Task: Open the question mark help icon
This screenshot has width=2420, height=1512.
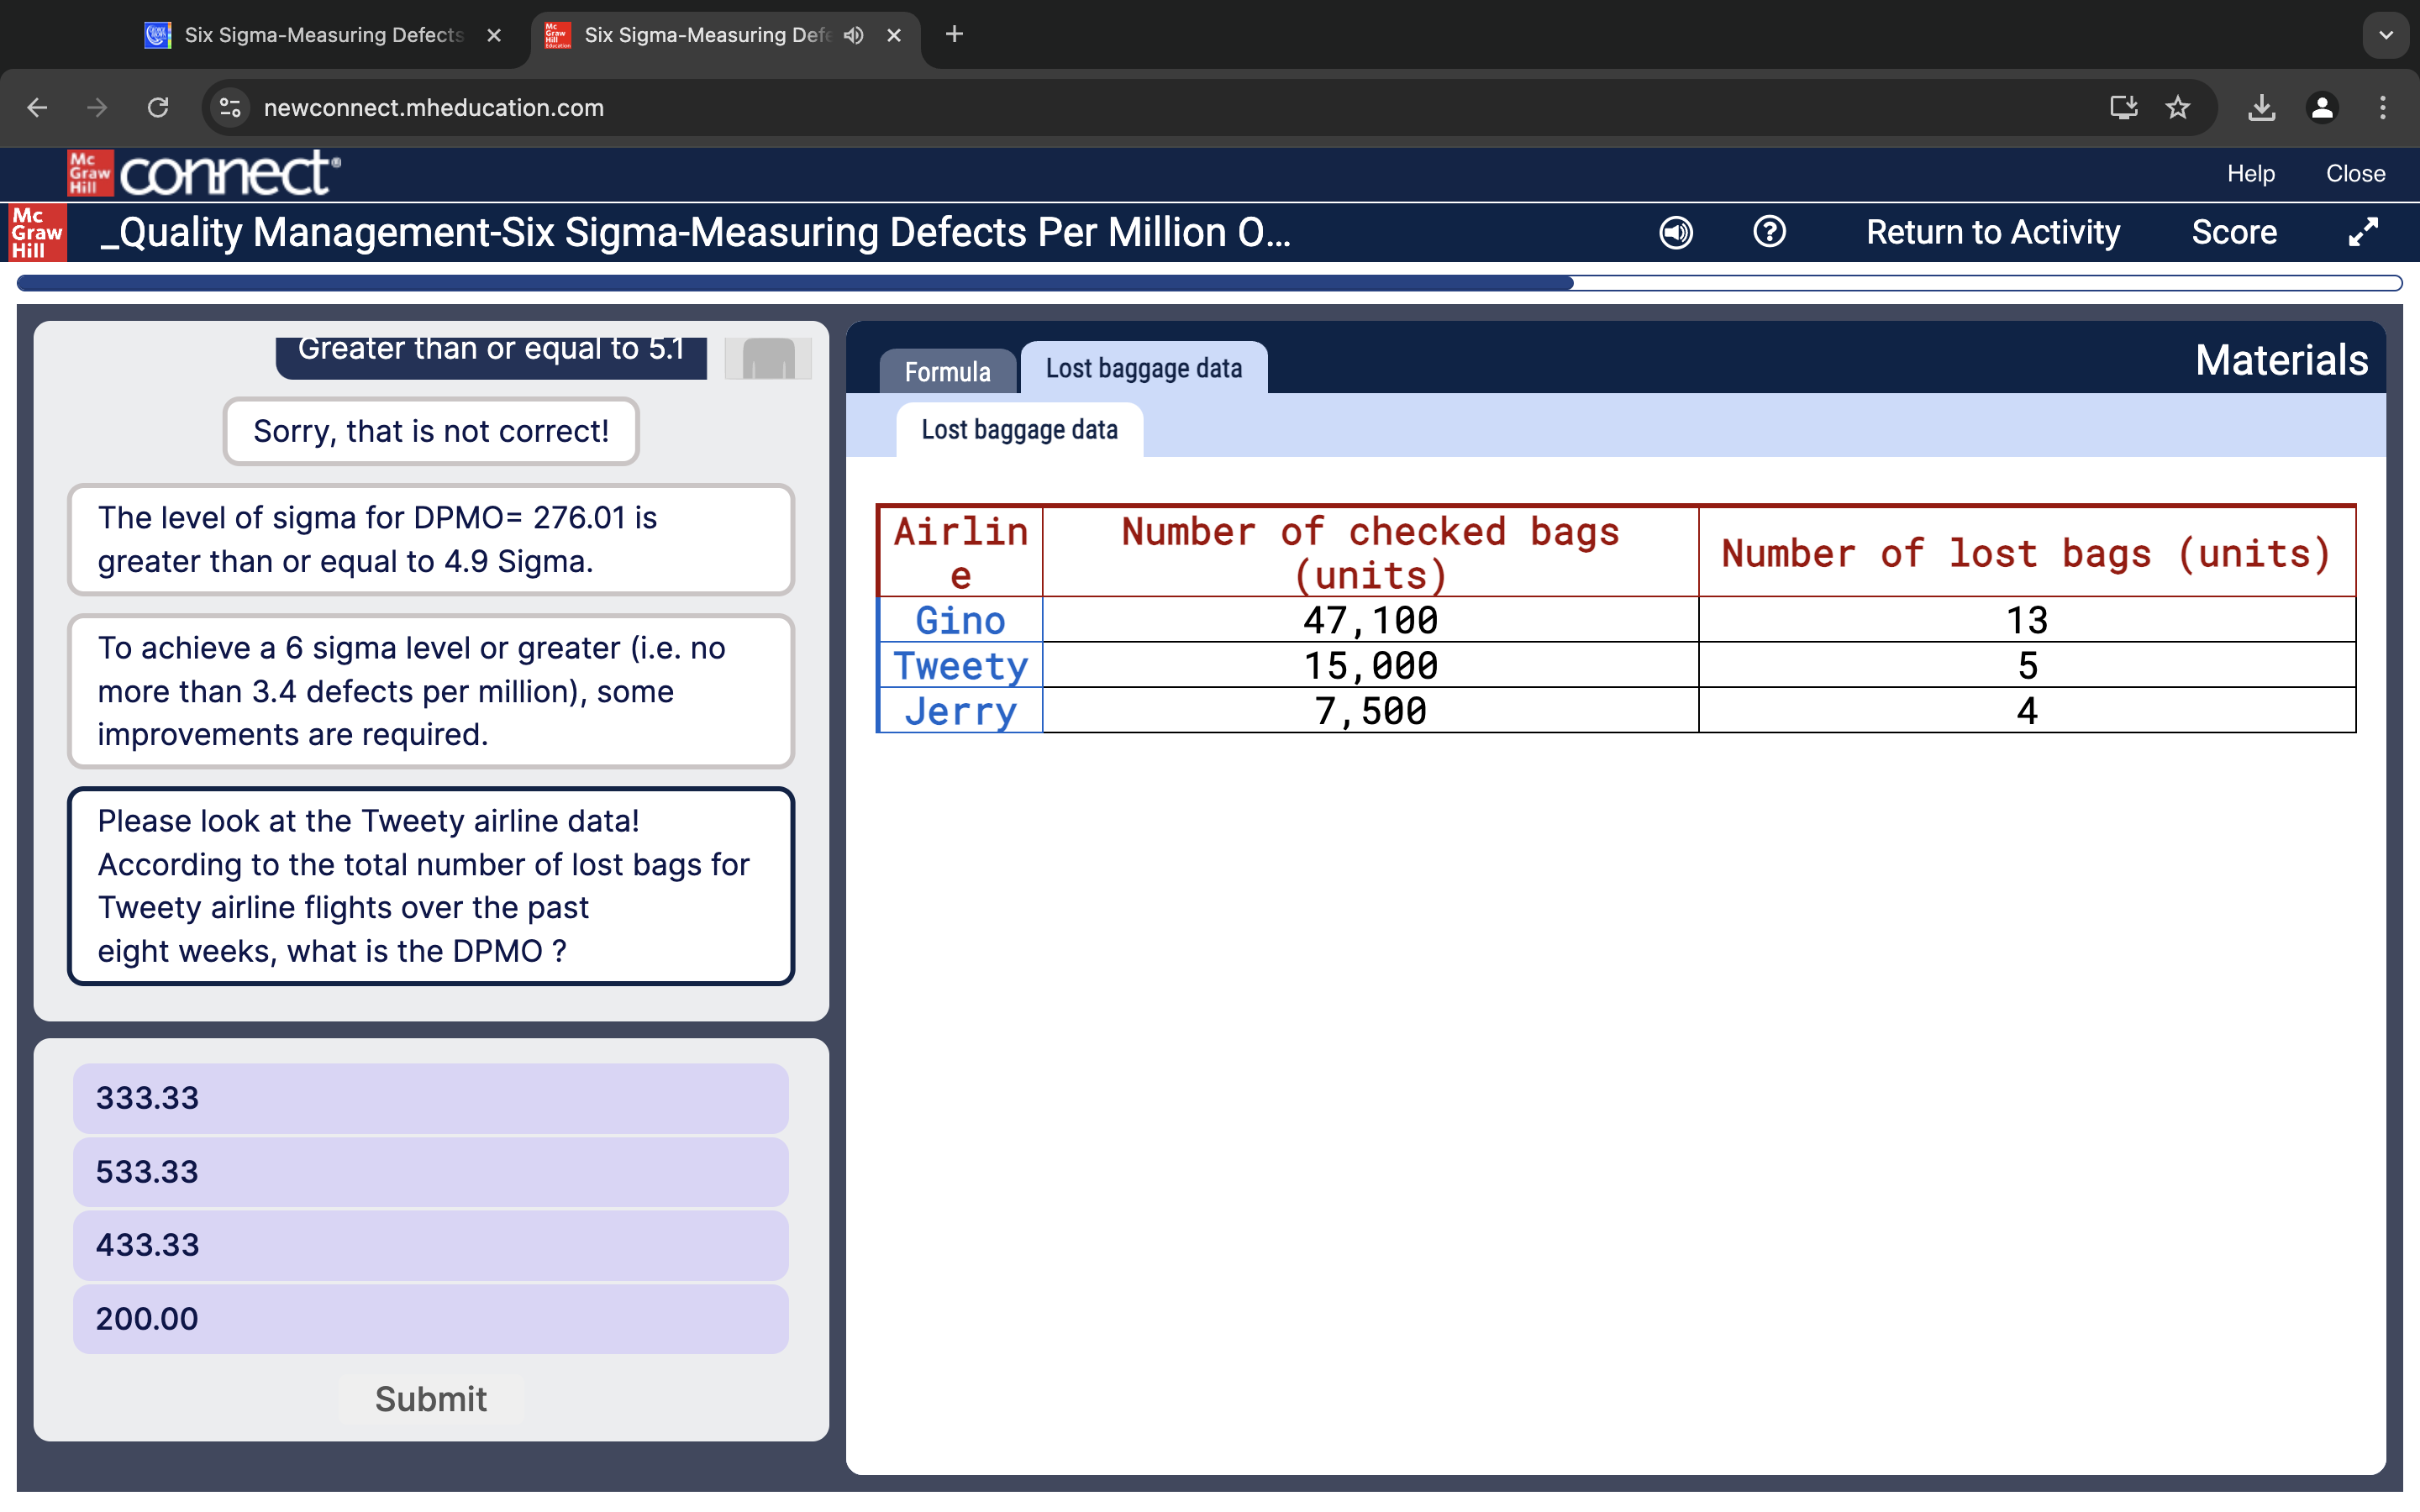Action: tap(1769, 232)
